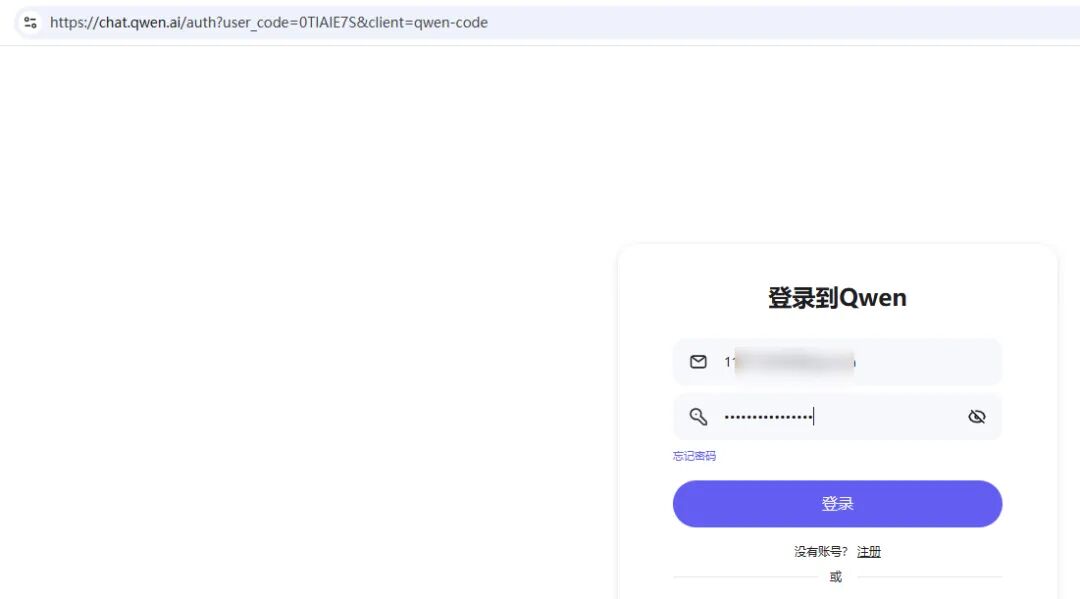Click the envelope icon in email field
The width and height of the screenshot is (1080, 599).
tap(698, 361)
